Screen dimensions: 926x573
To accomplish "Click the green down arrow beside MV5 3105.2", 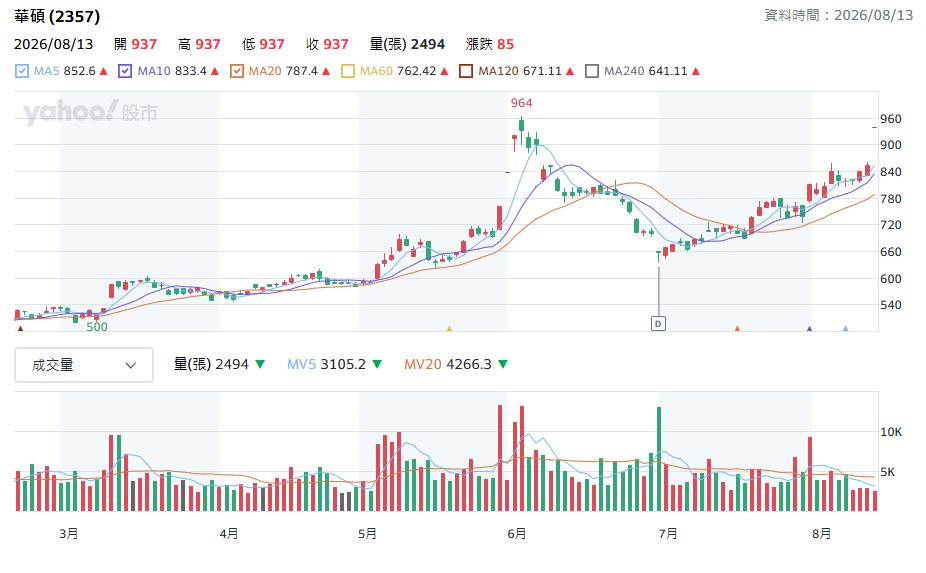I will coord(377,364).
